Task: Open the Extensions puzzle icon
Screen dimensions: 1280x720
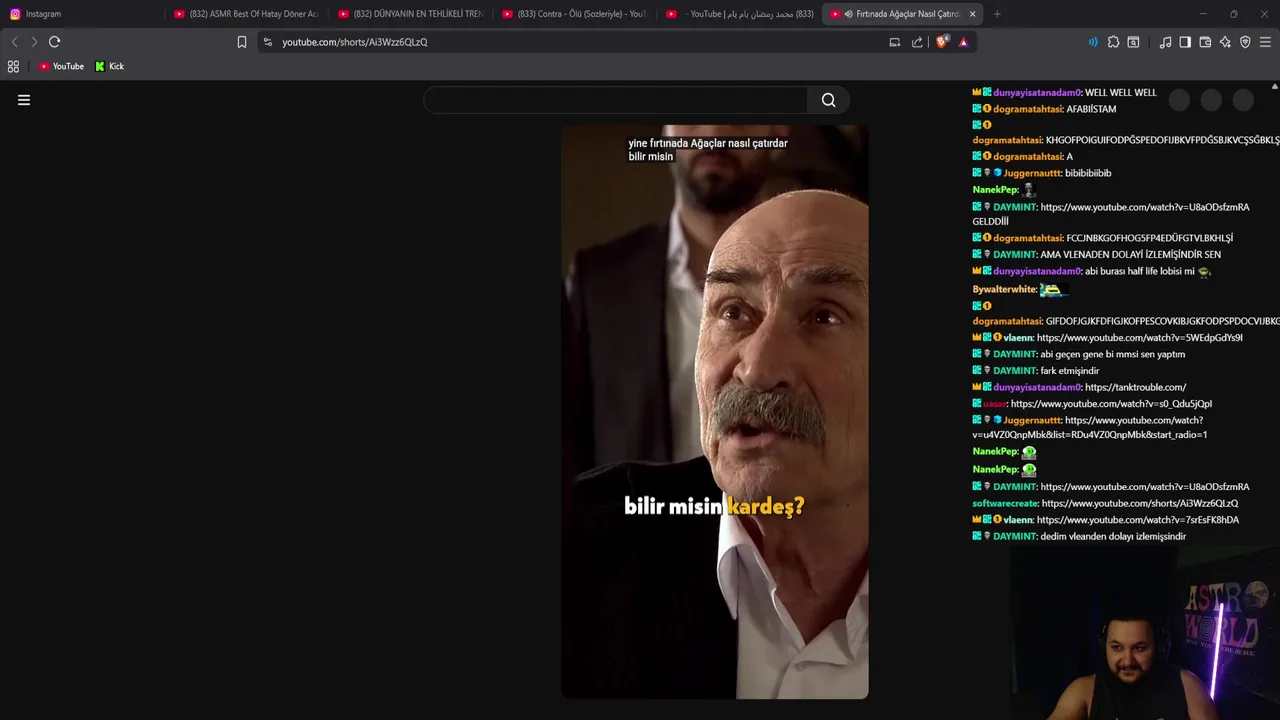Action: pos(1113,42)
